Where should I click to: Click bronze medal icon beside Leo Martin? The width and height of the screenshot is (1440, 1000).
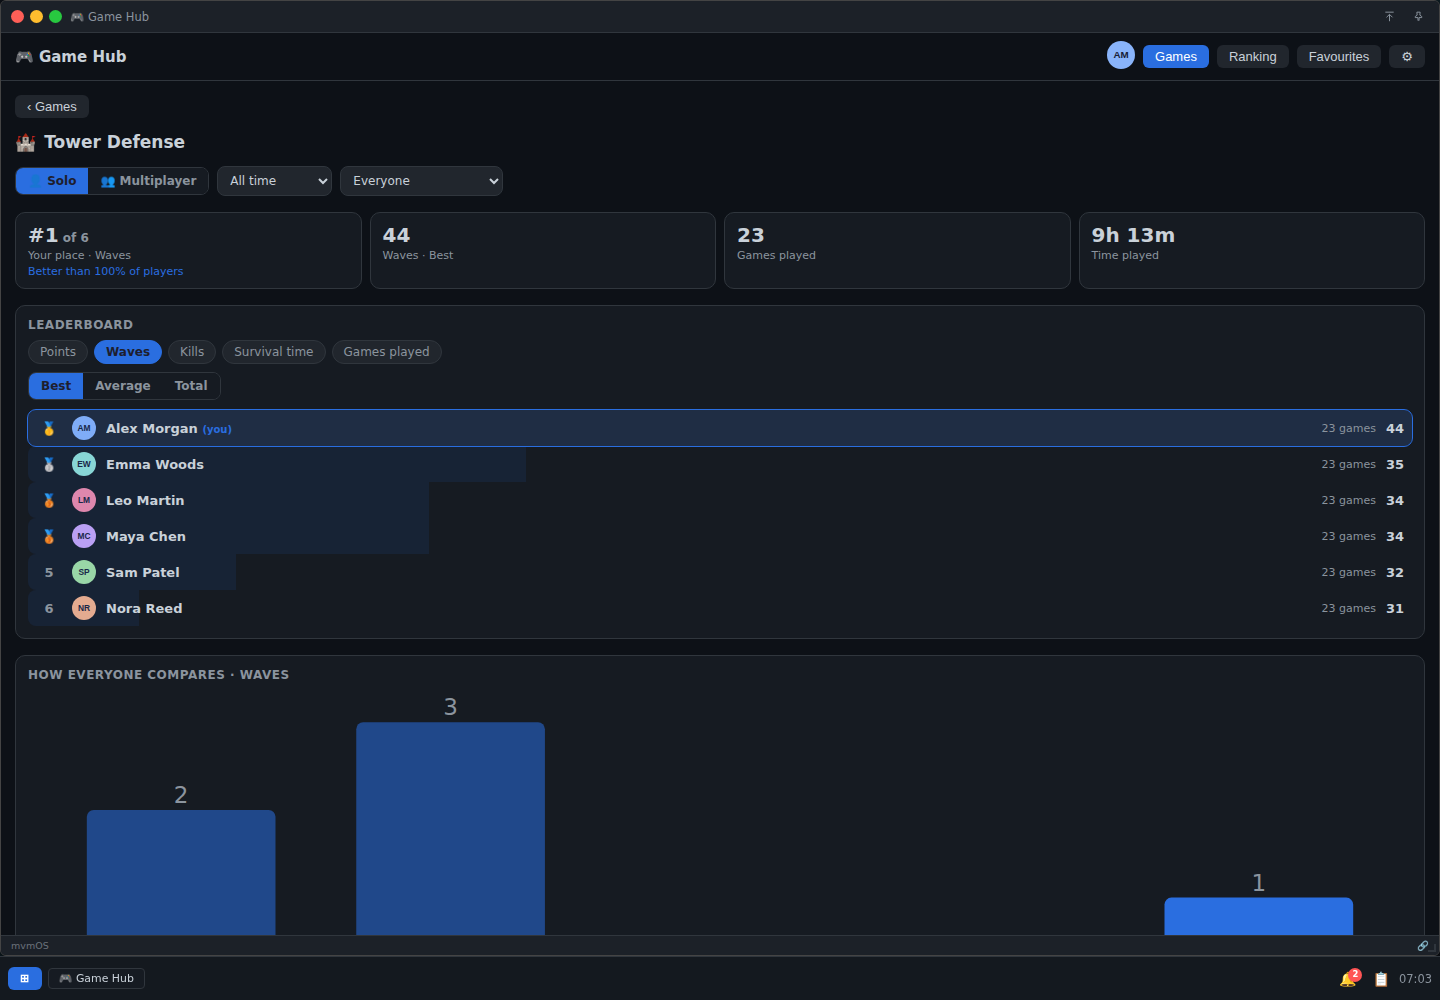coord(49,500)
